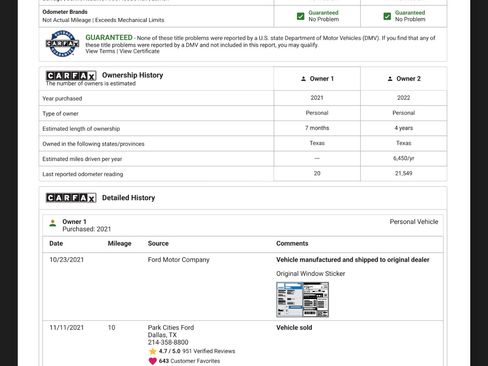Click the 6,450/yr miles cell
The image size is (488, 366).
404,158
